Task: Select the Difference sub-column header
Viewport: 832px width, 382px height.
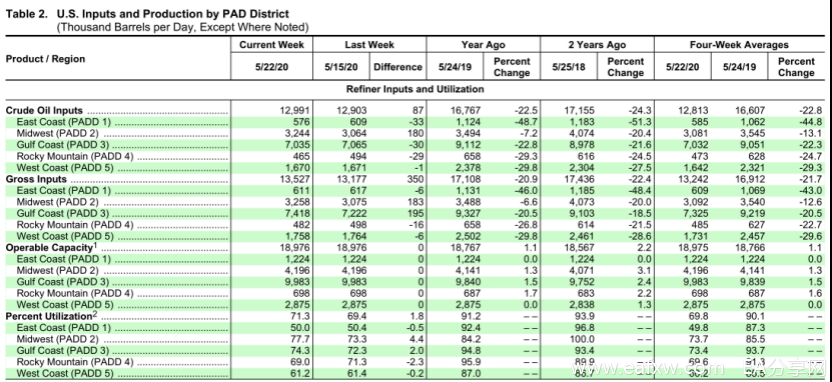Action: 397,67
